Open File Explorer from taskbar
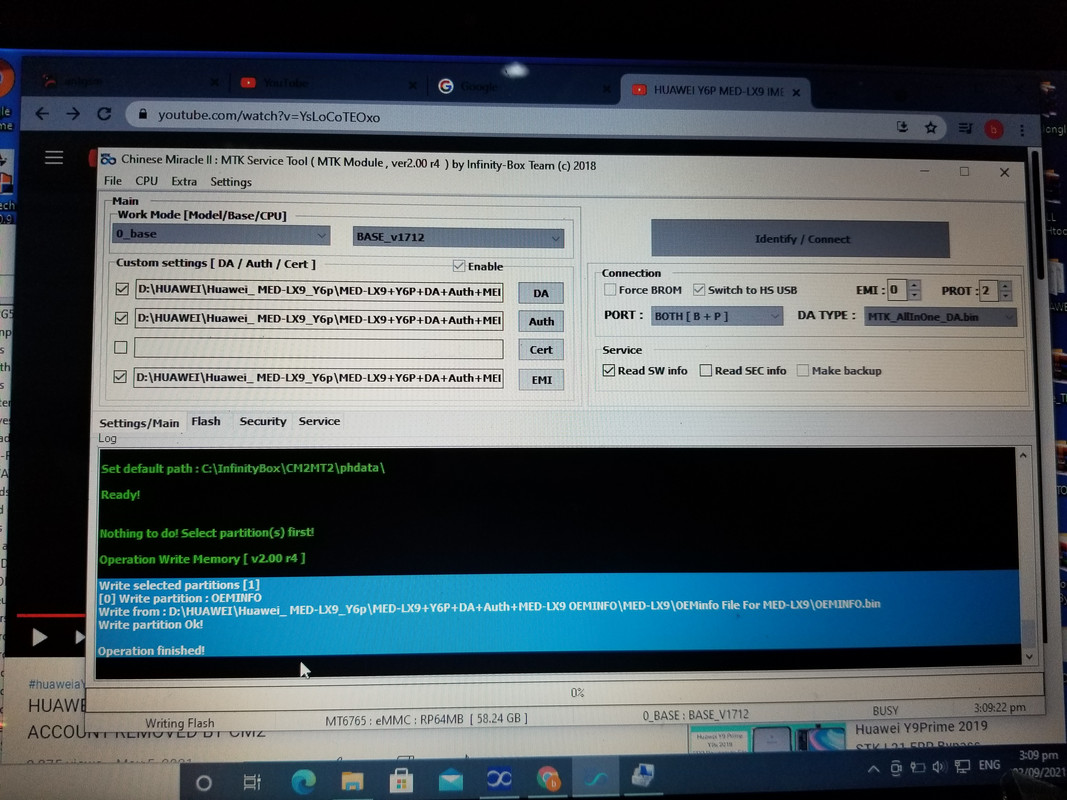Screen dimensions: 1067x800 pyautogui.click(x=352, y=781)
